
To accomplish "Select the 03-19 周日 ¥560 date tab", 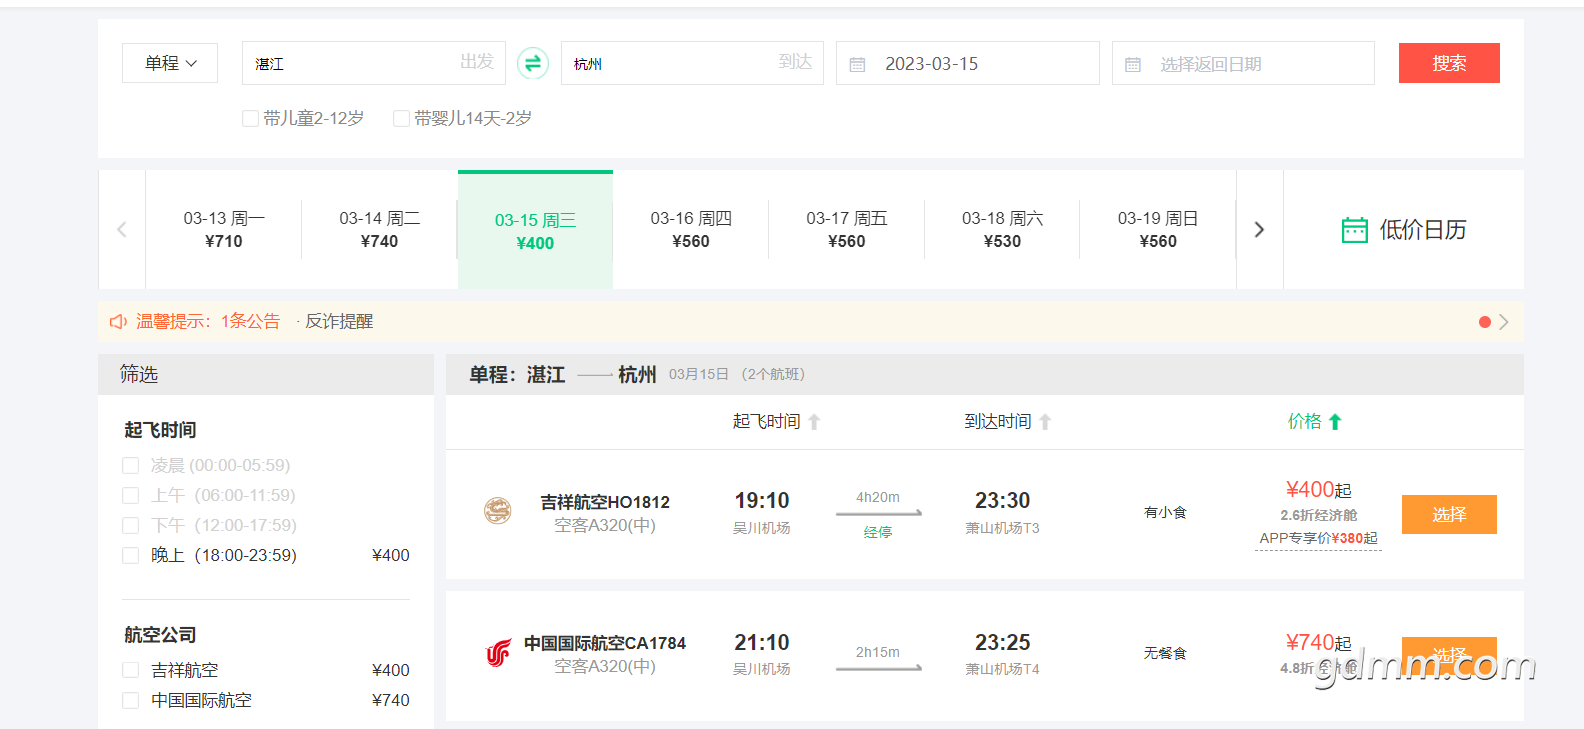I will (1158, 229).
